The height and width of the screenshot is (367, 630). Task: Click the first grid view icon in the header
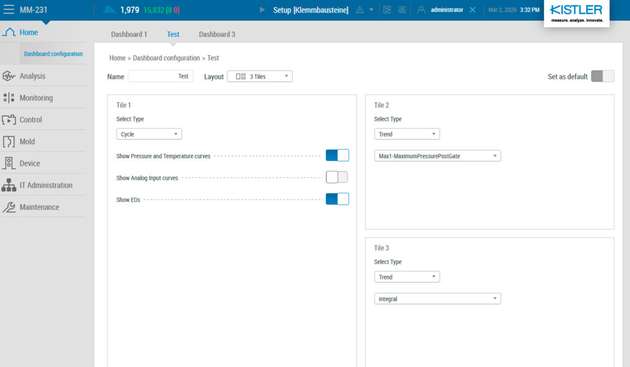tap(387, 10)
